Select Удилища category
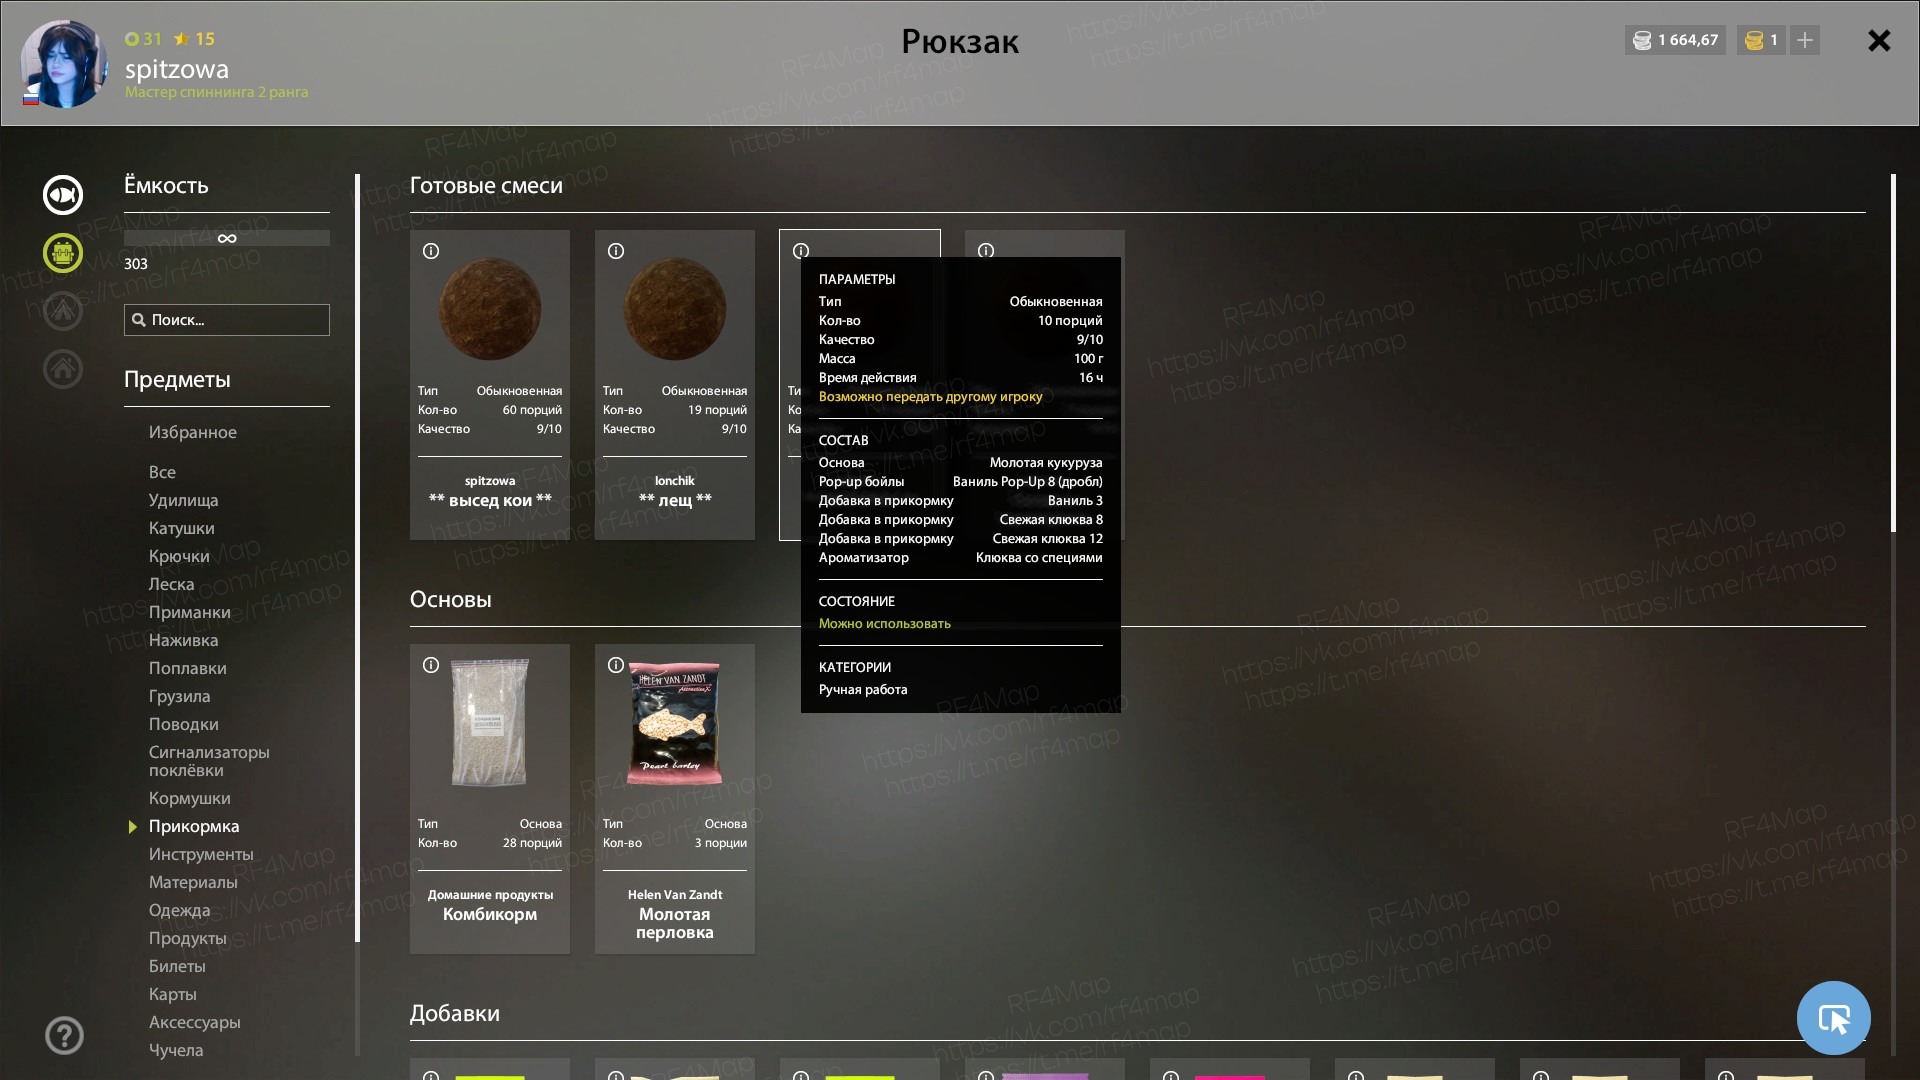Screen dimensions: 1920x1080 pyautogui.click(x=184, y=500)
